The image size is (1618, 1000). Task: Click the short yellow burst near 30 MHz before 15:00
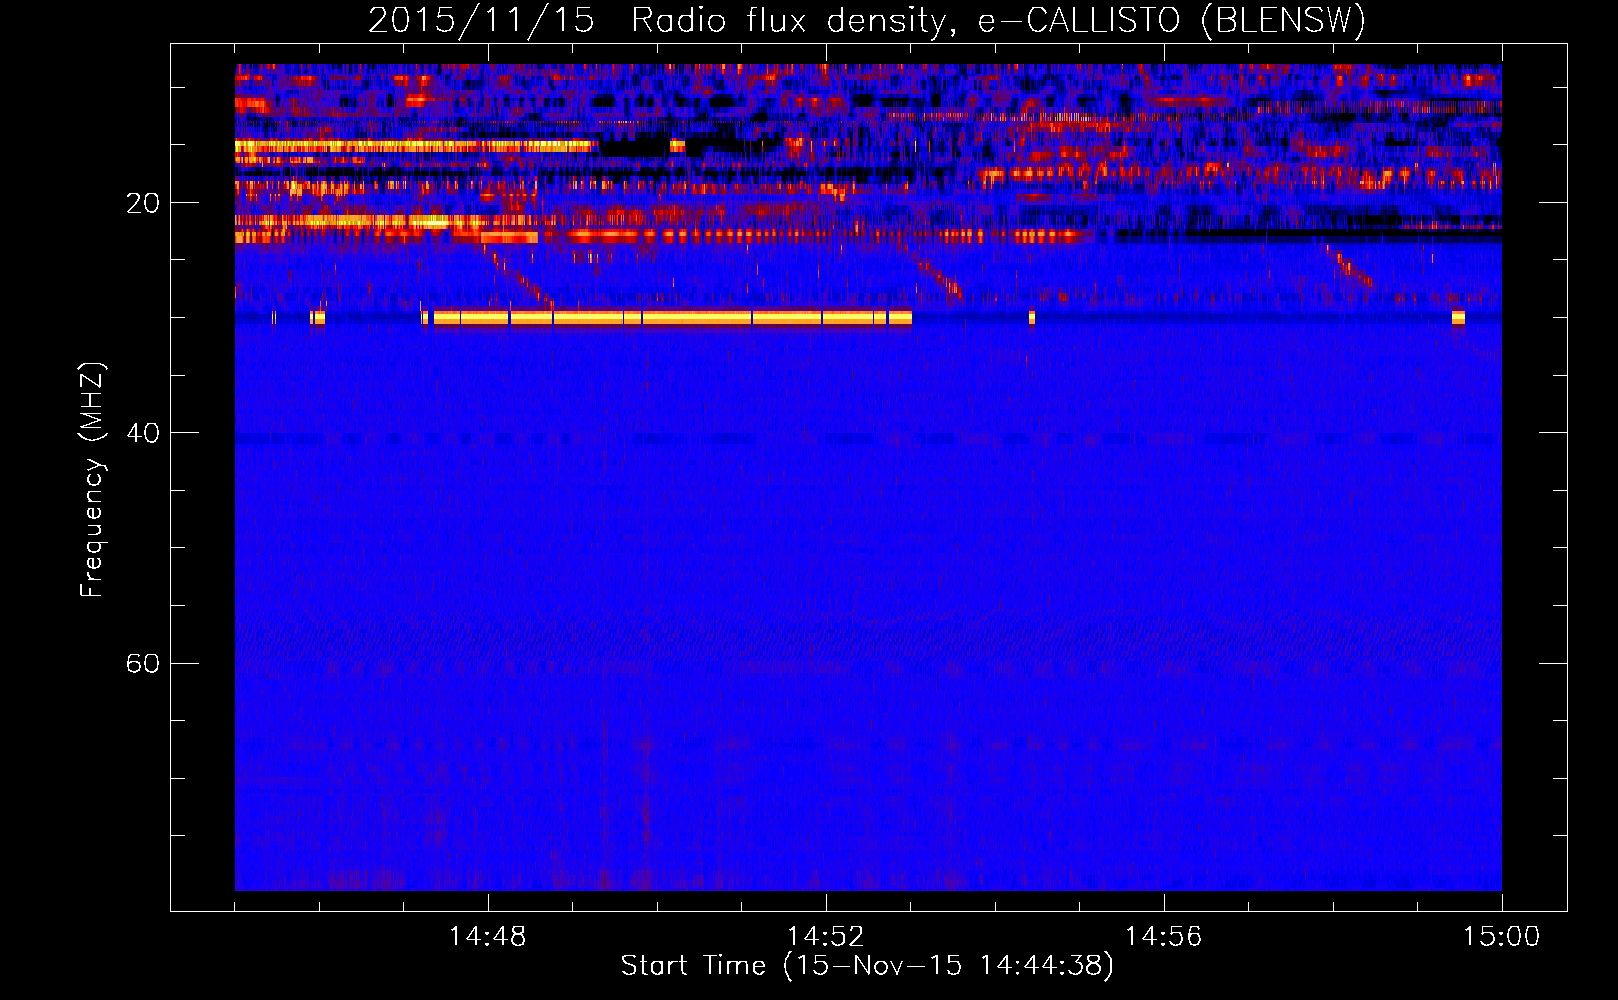1458,318
